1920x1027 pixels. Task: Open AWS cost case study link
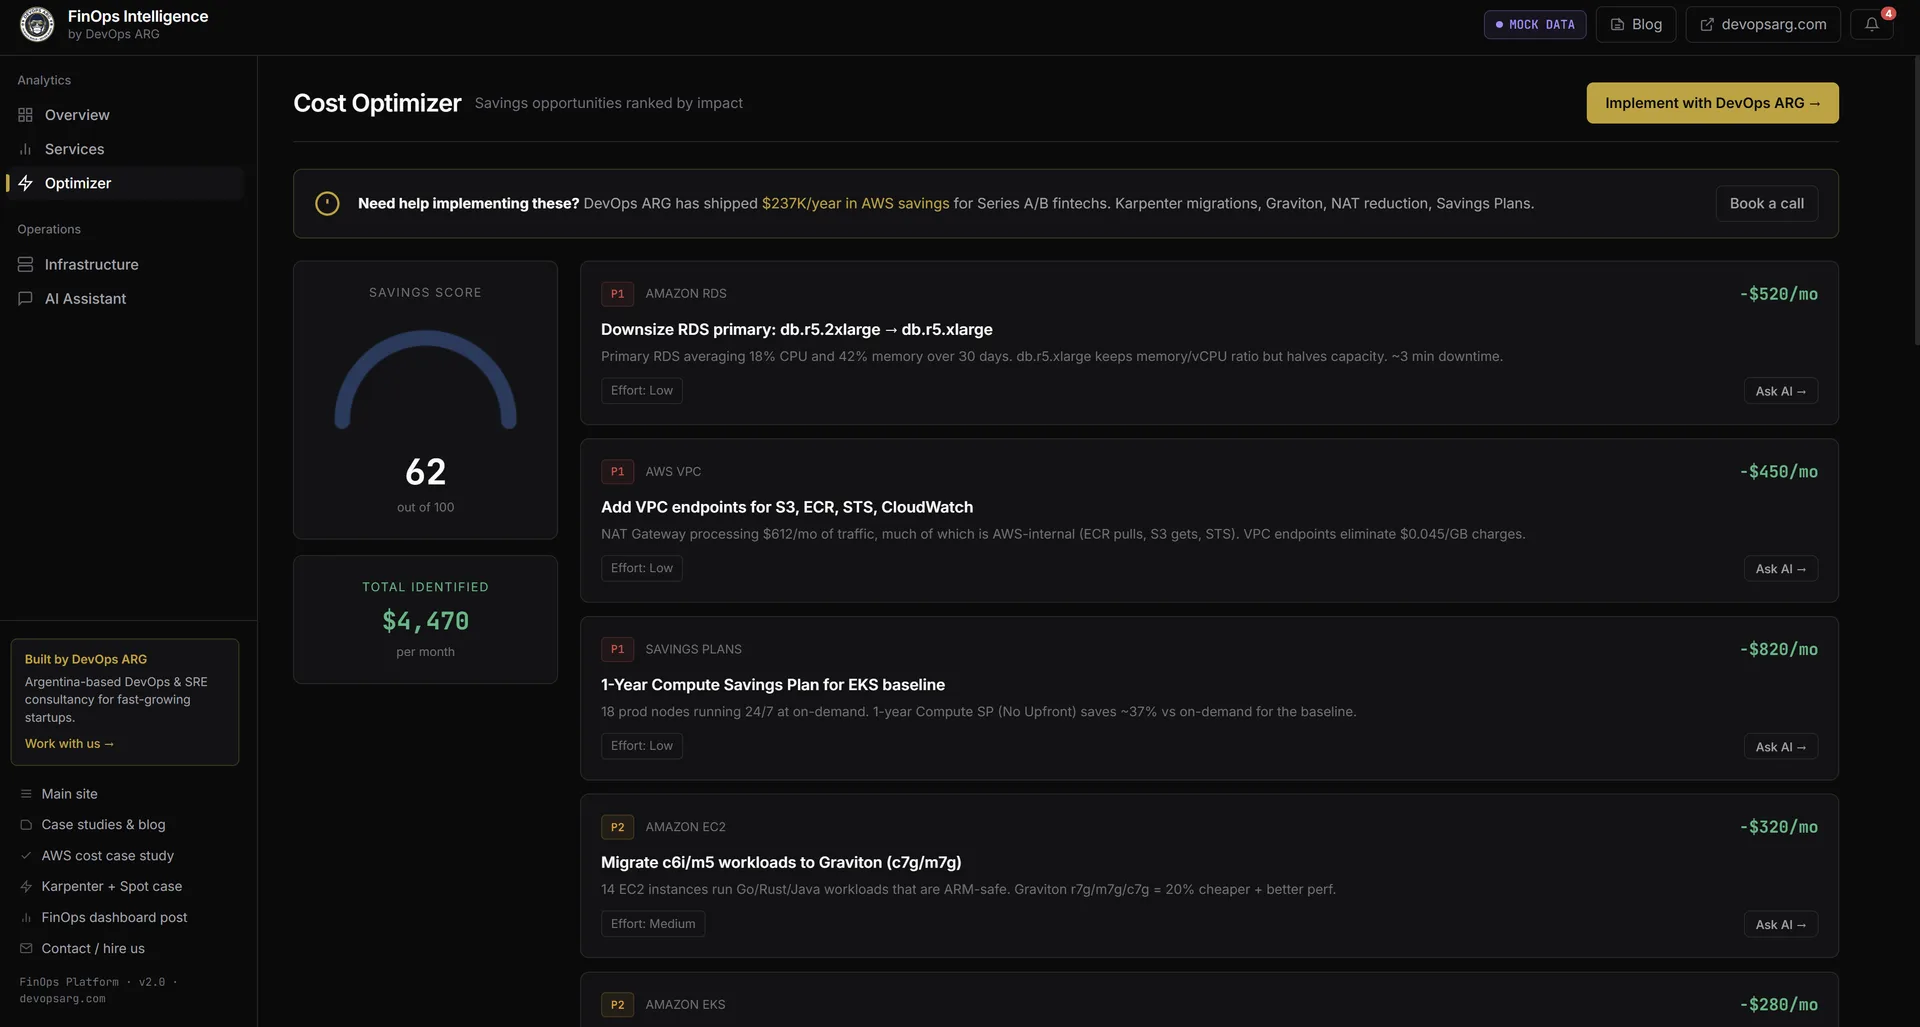[x=108, y=856]
